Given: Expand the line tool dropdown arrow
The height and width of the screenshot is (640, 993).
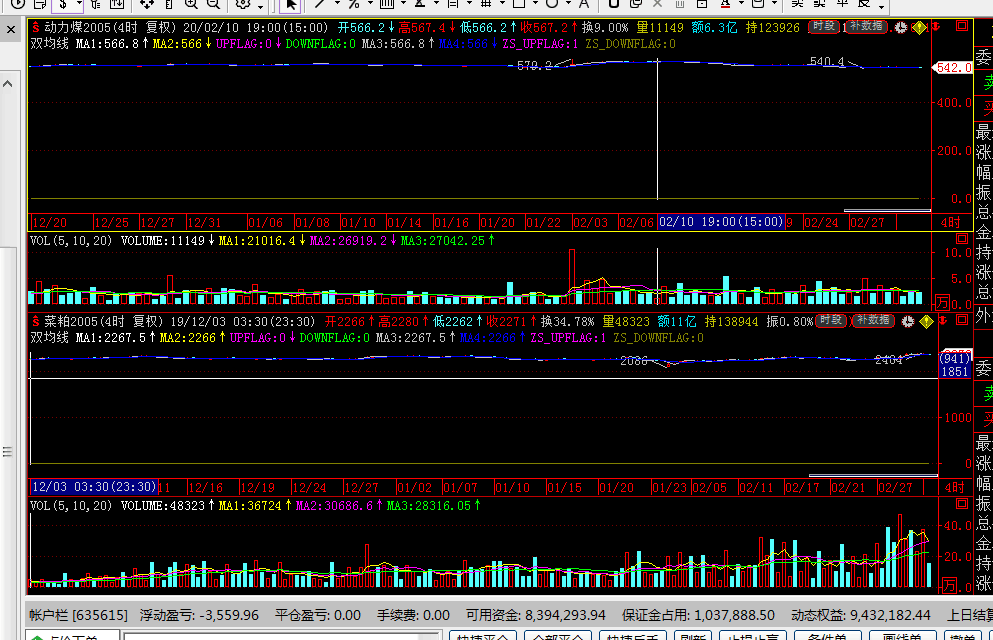Looking at the screenshot, I should [x=336, y=4].
